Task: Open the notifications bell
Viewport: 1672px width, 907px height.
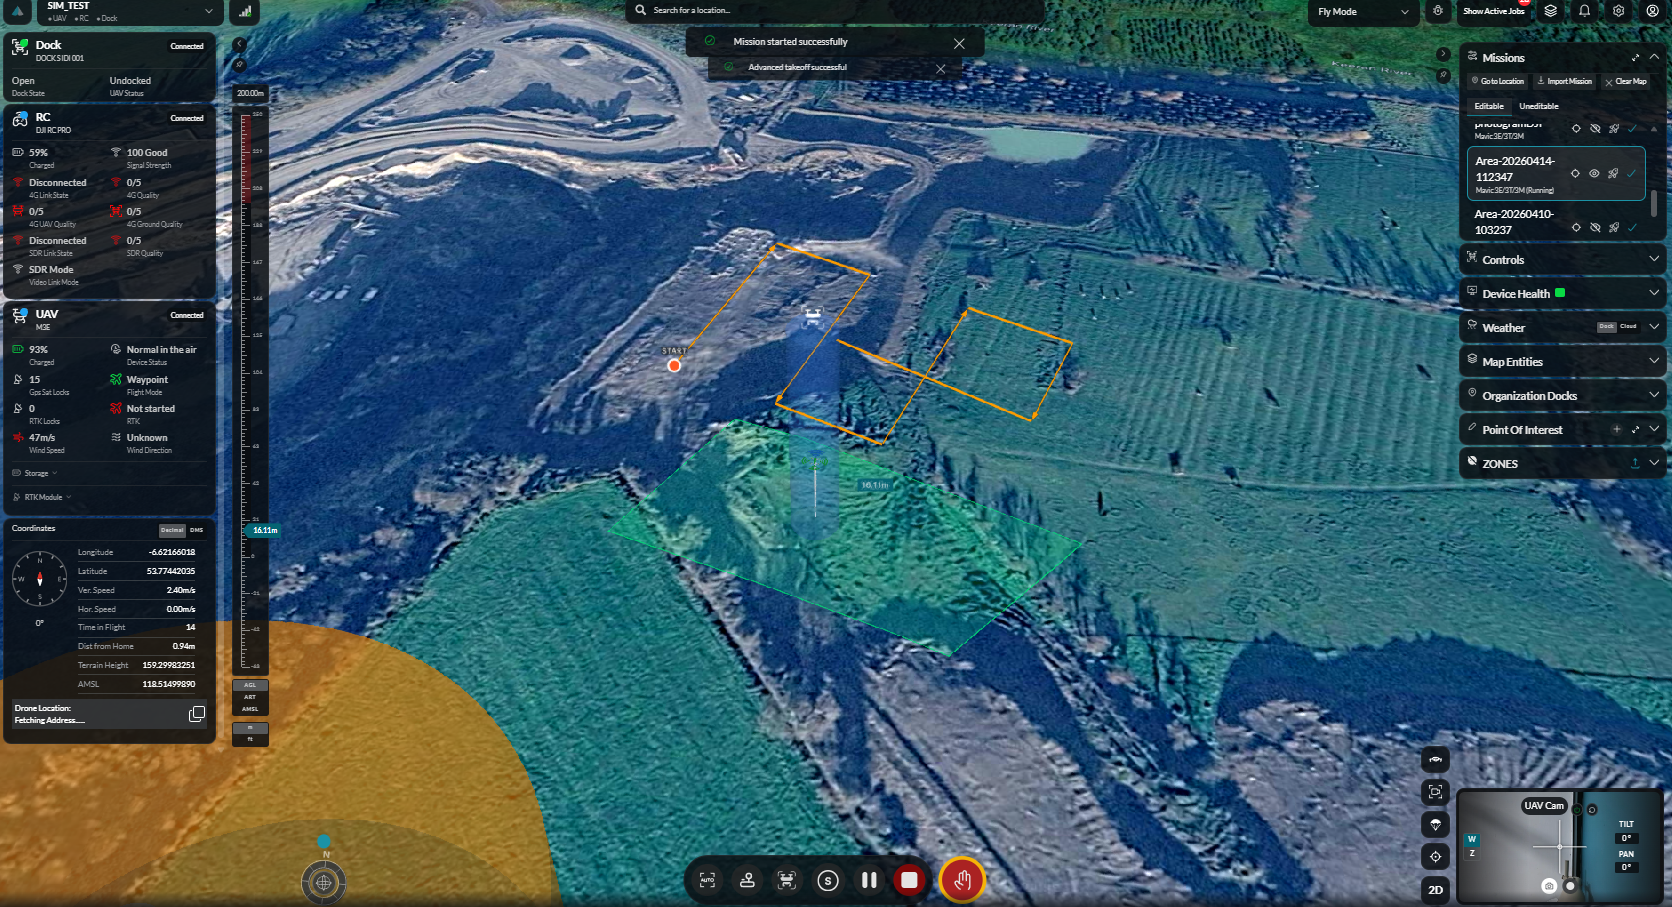Action: pos(1584,11)
